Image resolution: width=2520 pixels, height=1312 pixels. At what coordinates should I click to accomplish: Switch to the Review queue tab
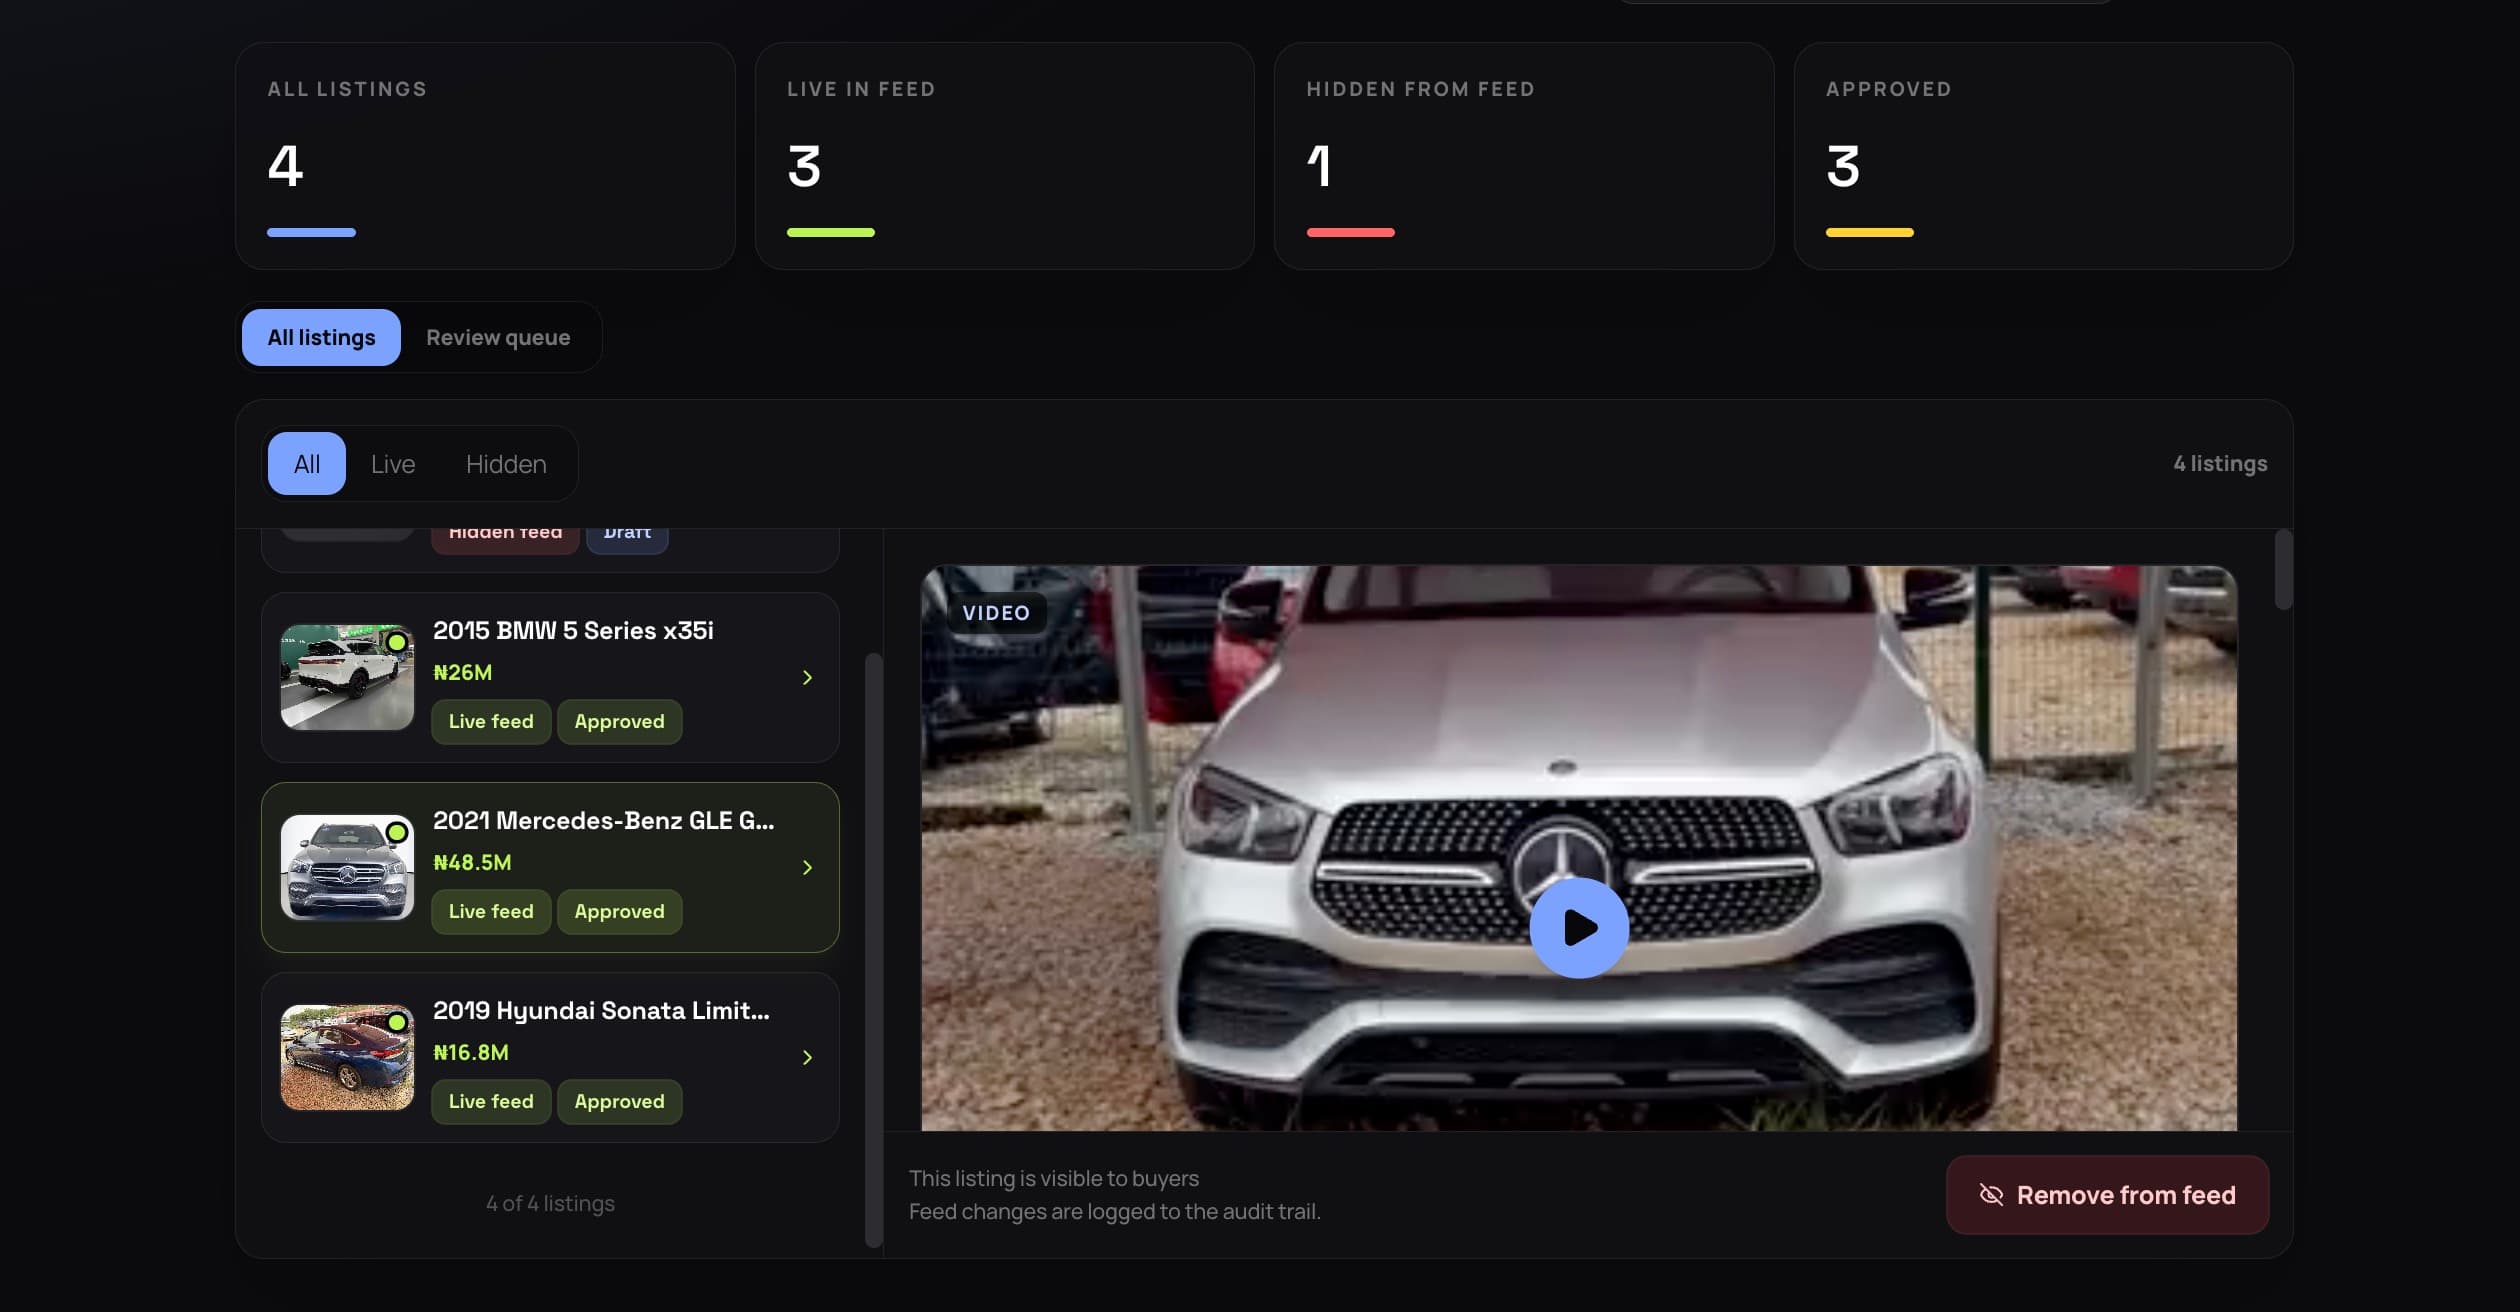[x=498, y=337]
